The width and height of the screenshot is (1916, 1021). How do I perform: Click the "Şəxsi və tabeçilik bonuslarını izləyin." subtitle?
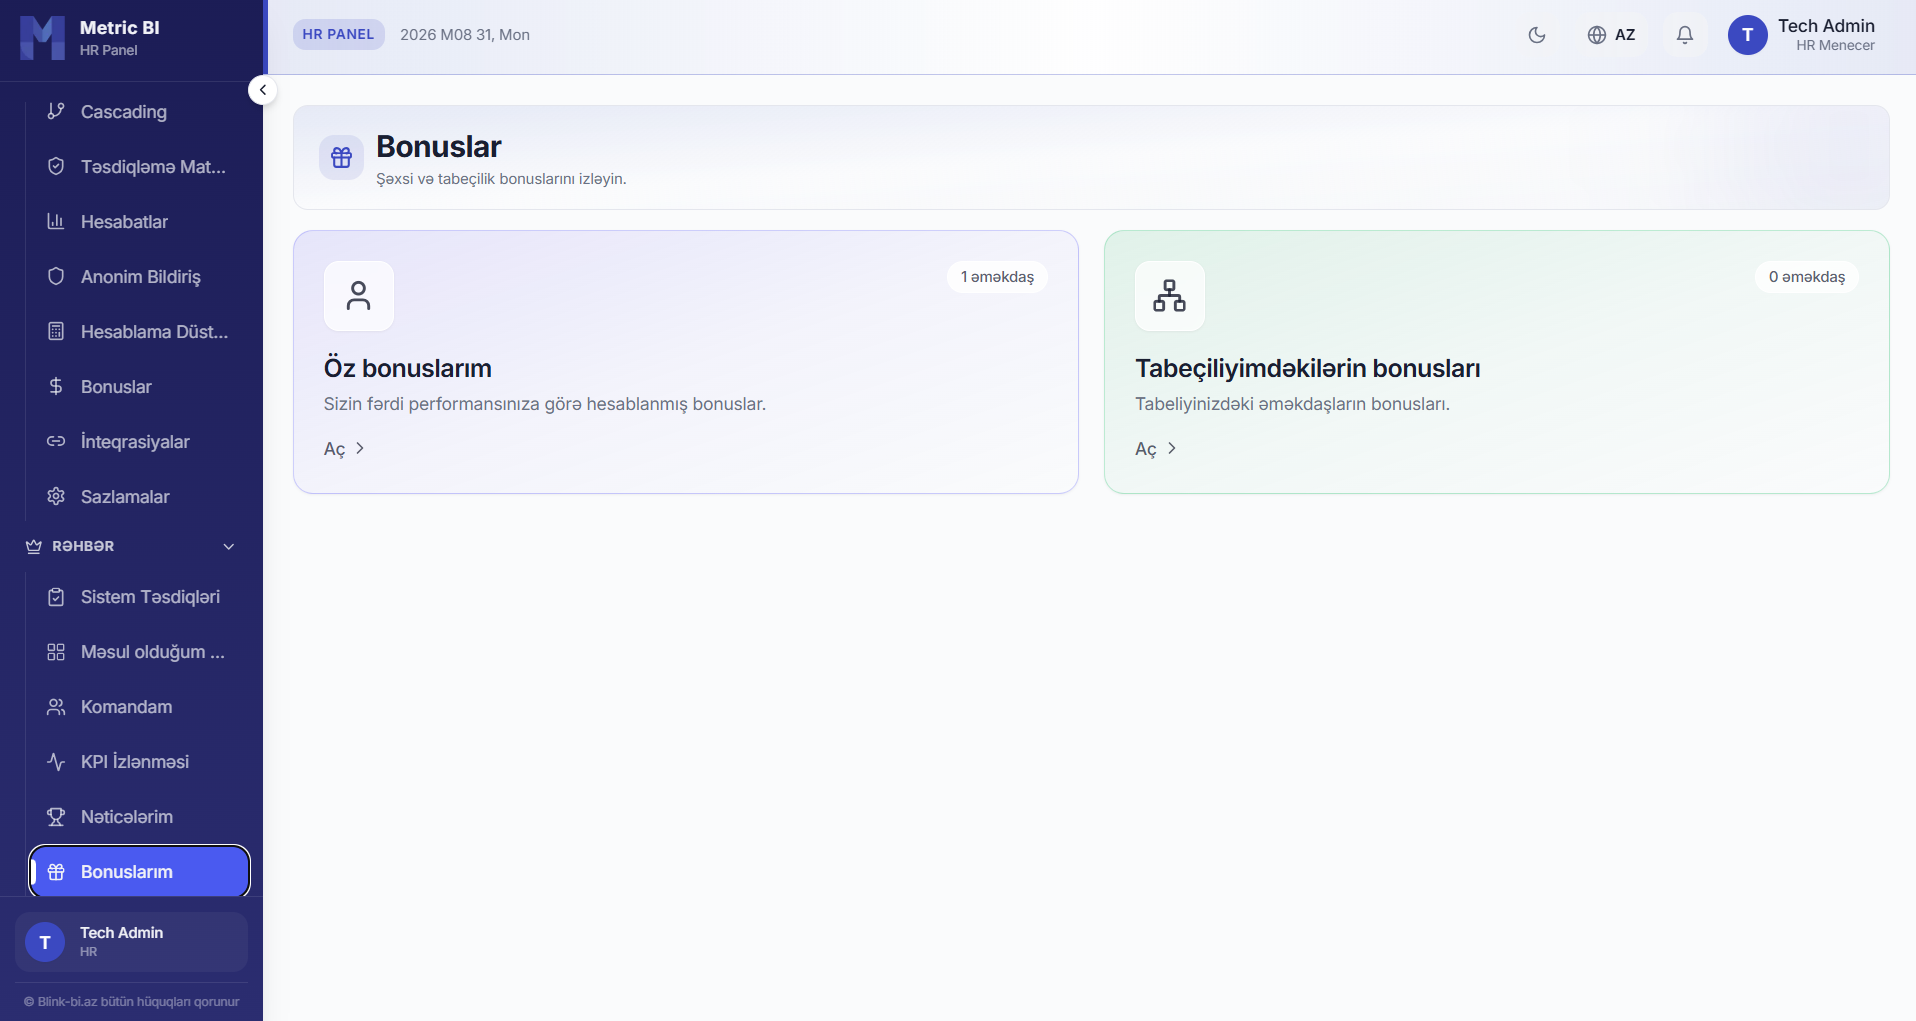pyautogui.click(x=501, y=179)
